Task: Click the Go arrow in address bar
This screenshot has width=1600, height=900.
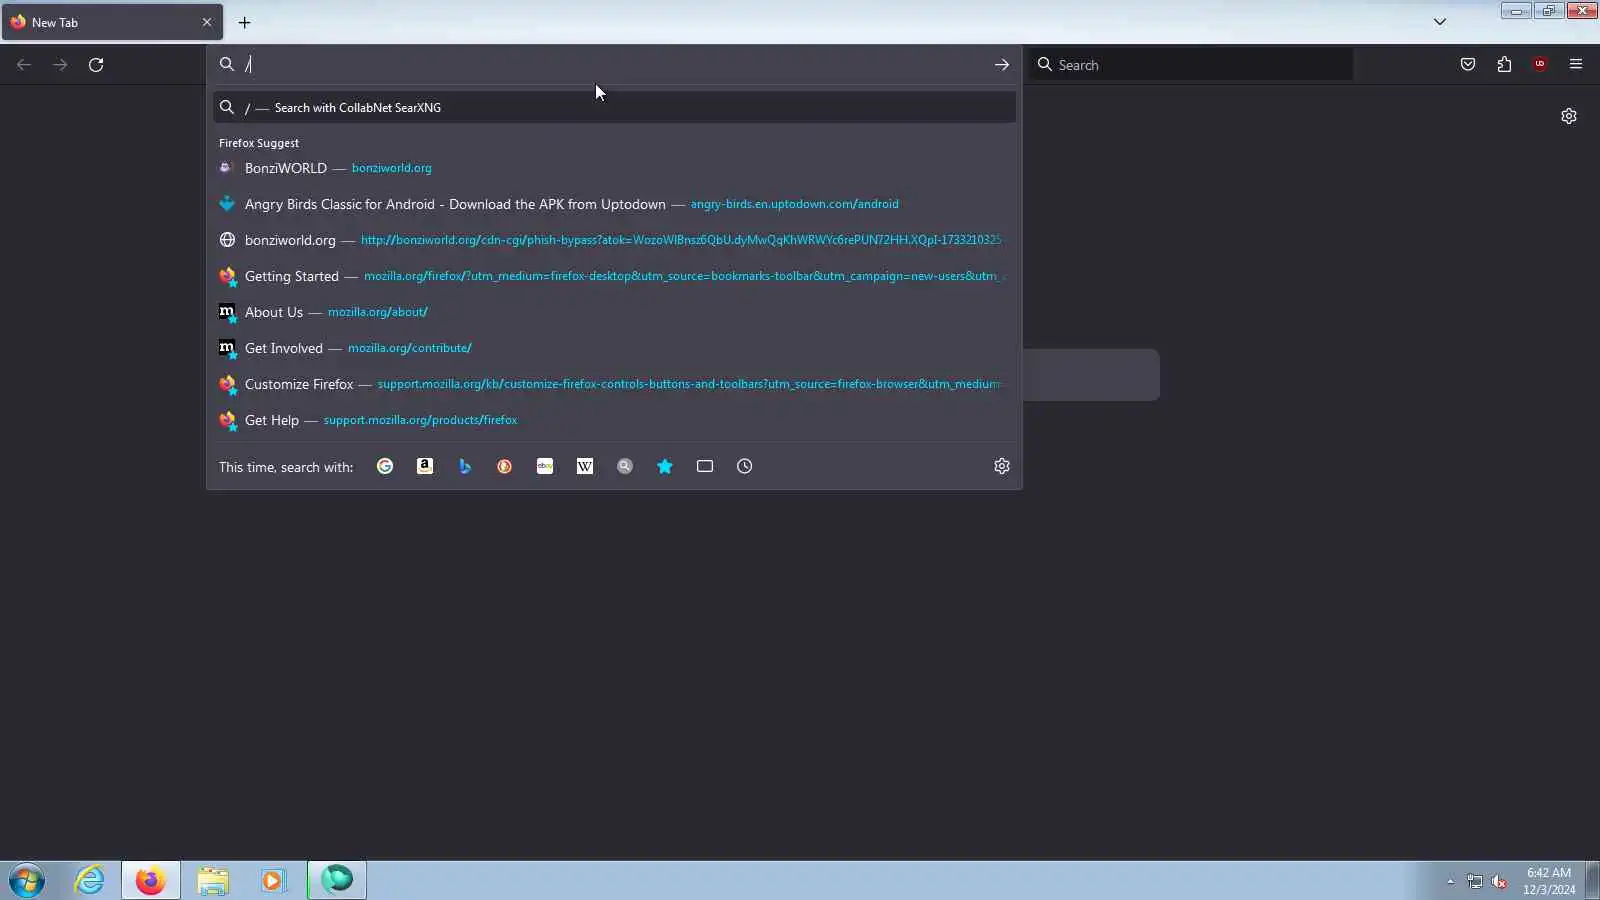Action: 1001,65
